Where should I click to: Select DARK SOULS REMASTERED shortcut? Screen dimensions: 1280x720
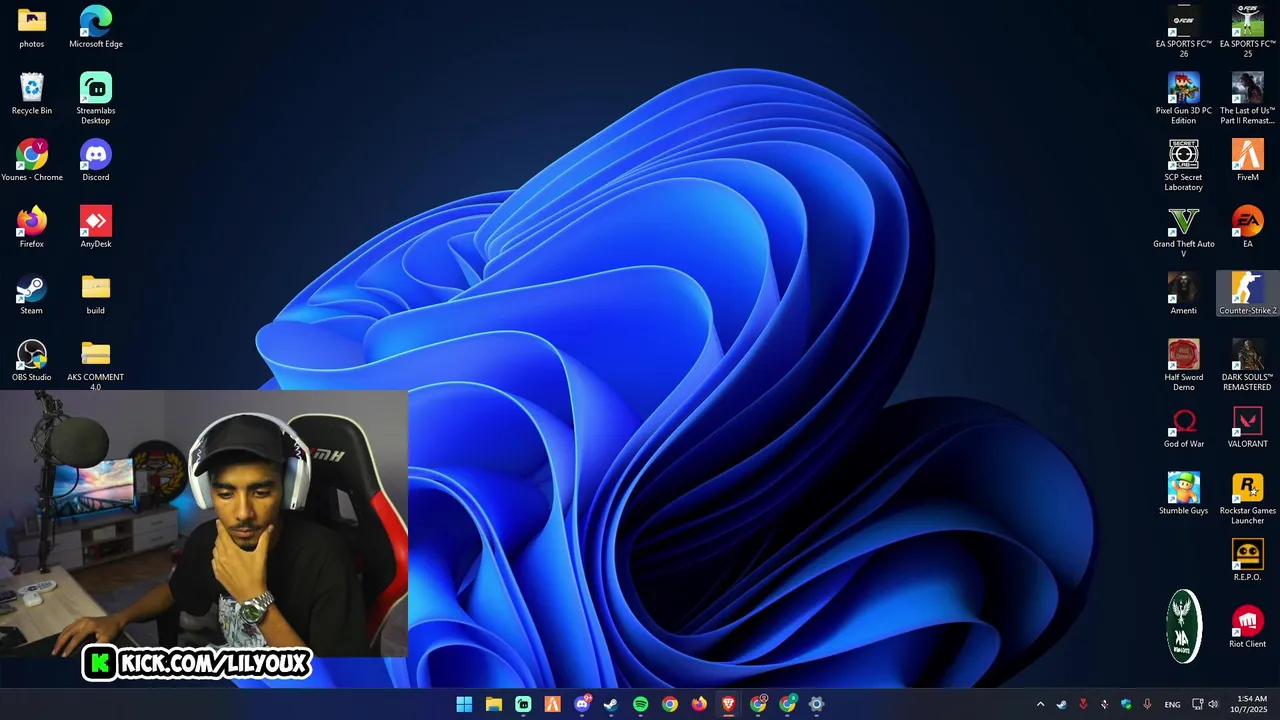(x=1248, y=365)
